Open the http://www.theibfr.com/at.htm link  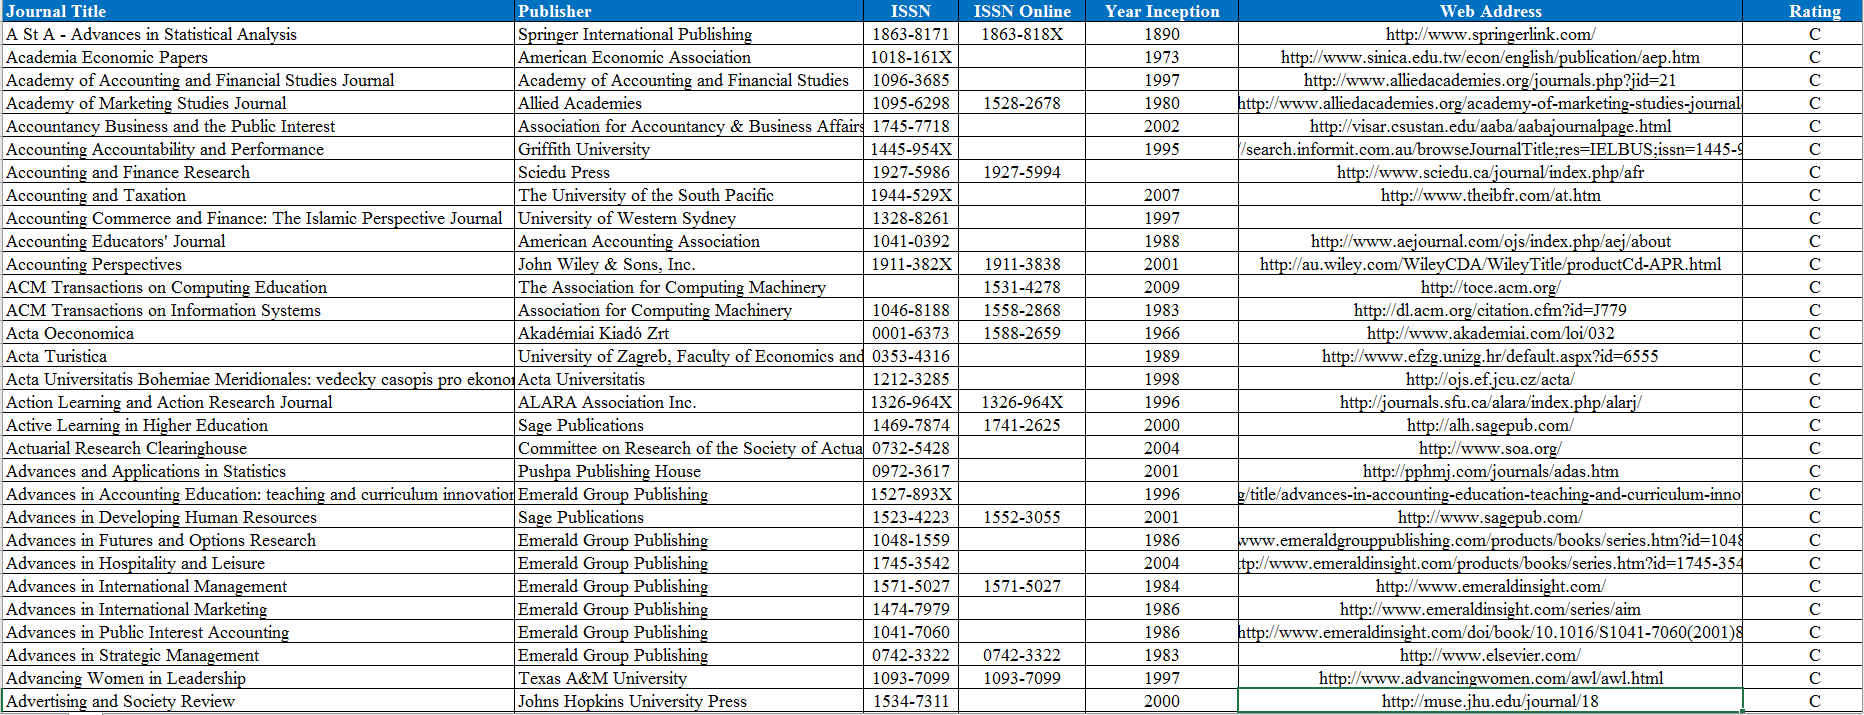(1490, 195)
